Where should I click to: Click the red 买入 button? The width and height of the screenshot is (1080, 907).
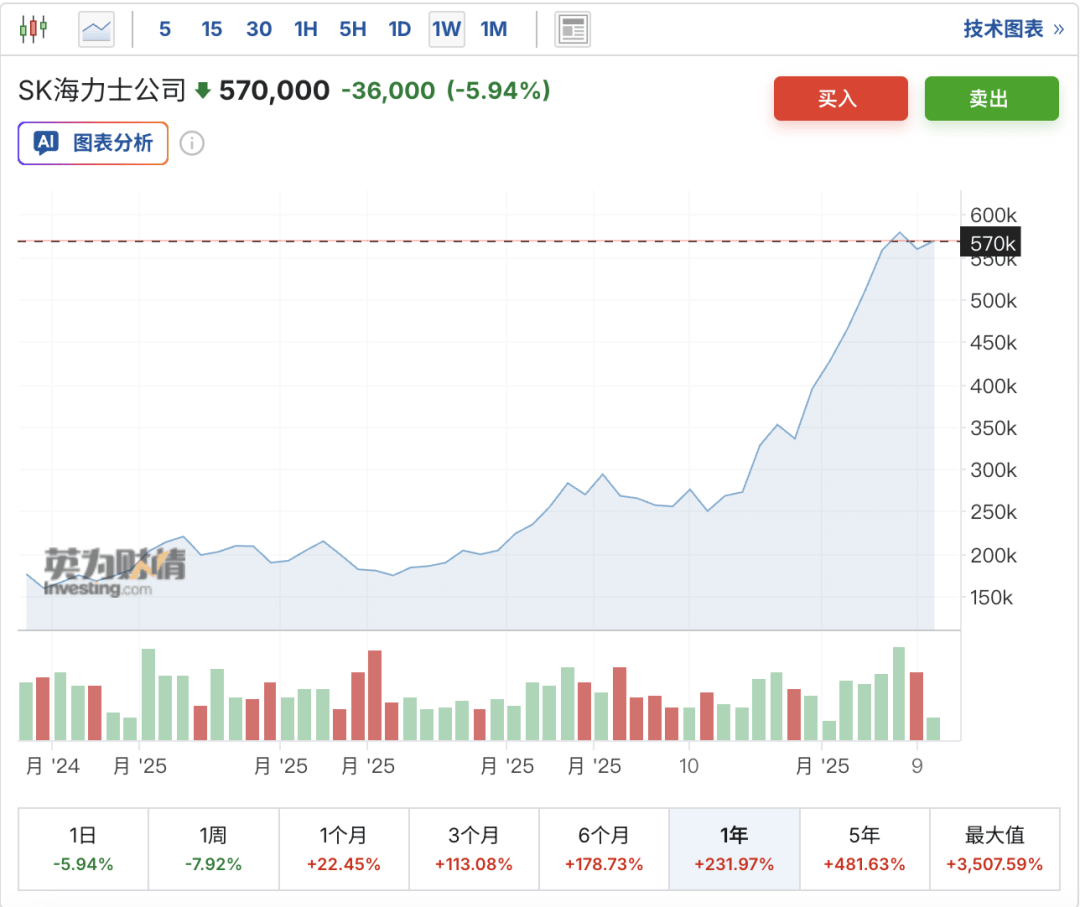pos(840,98)
